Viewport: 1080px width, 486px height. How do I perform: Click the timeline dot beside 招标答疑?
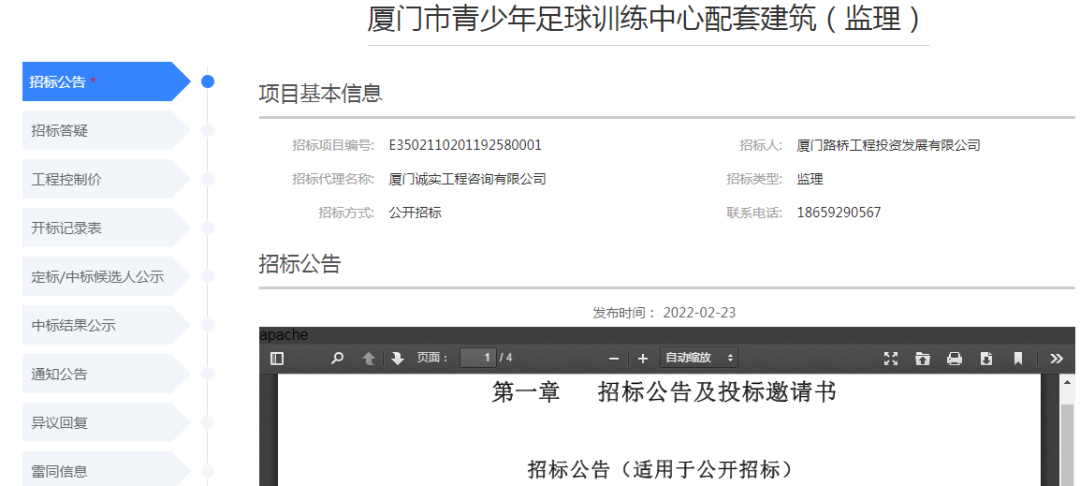tap(207, 130)
